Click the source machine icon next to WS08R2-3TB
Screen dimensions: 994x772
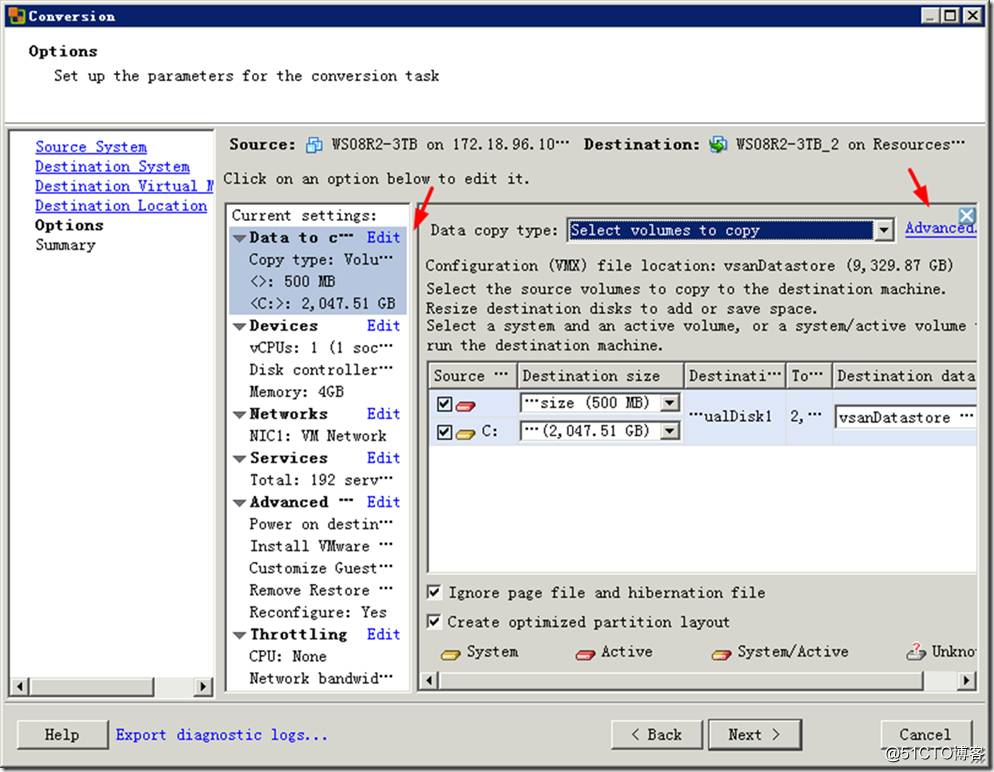click(314, 145)
